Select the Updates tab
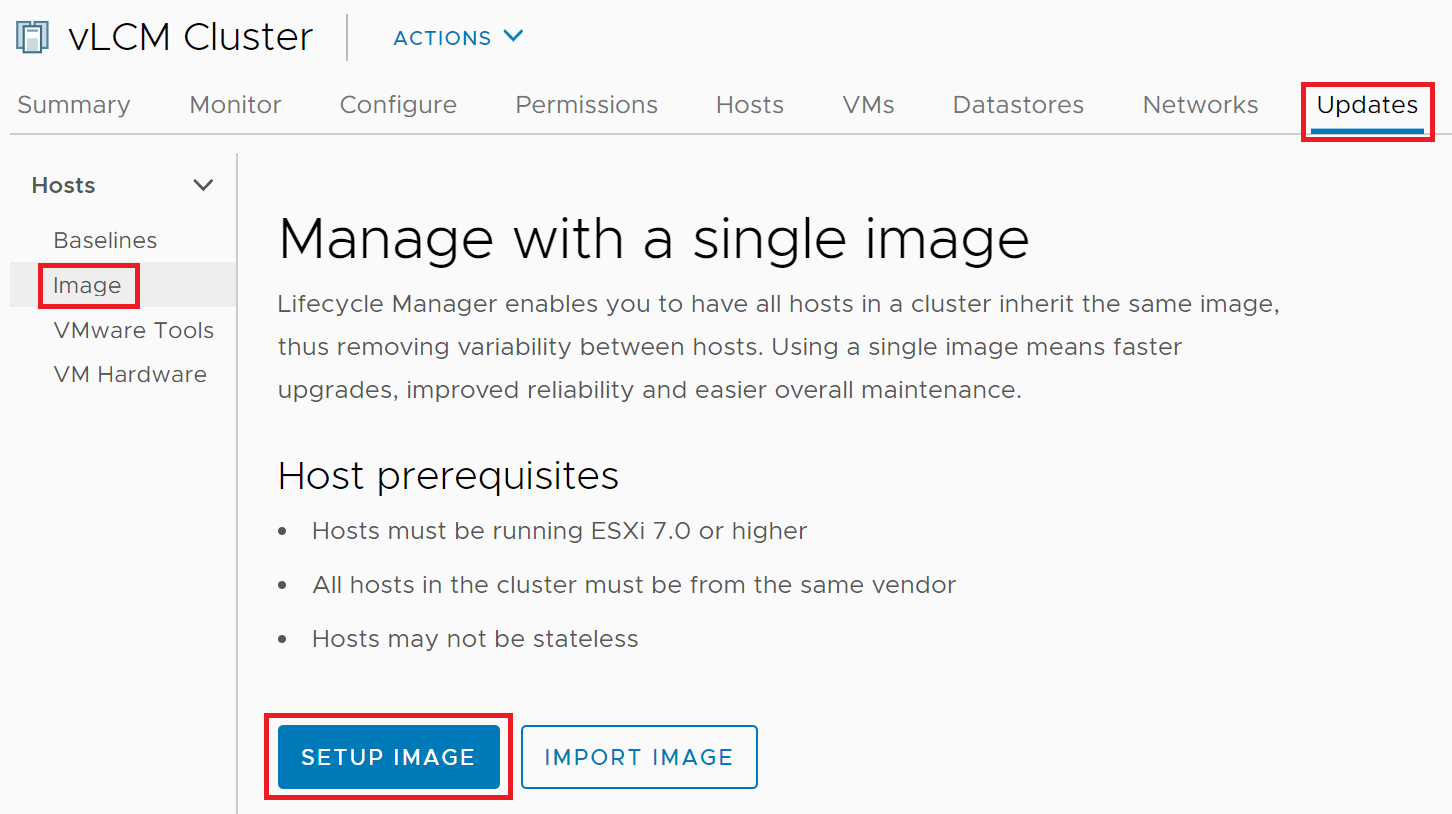Viewport: 1452px width, 814px height. [1367, 105]
